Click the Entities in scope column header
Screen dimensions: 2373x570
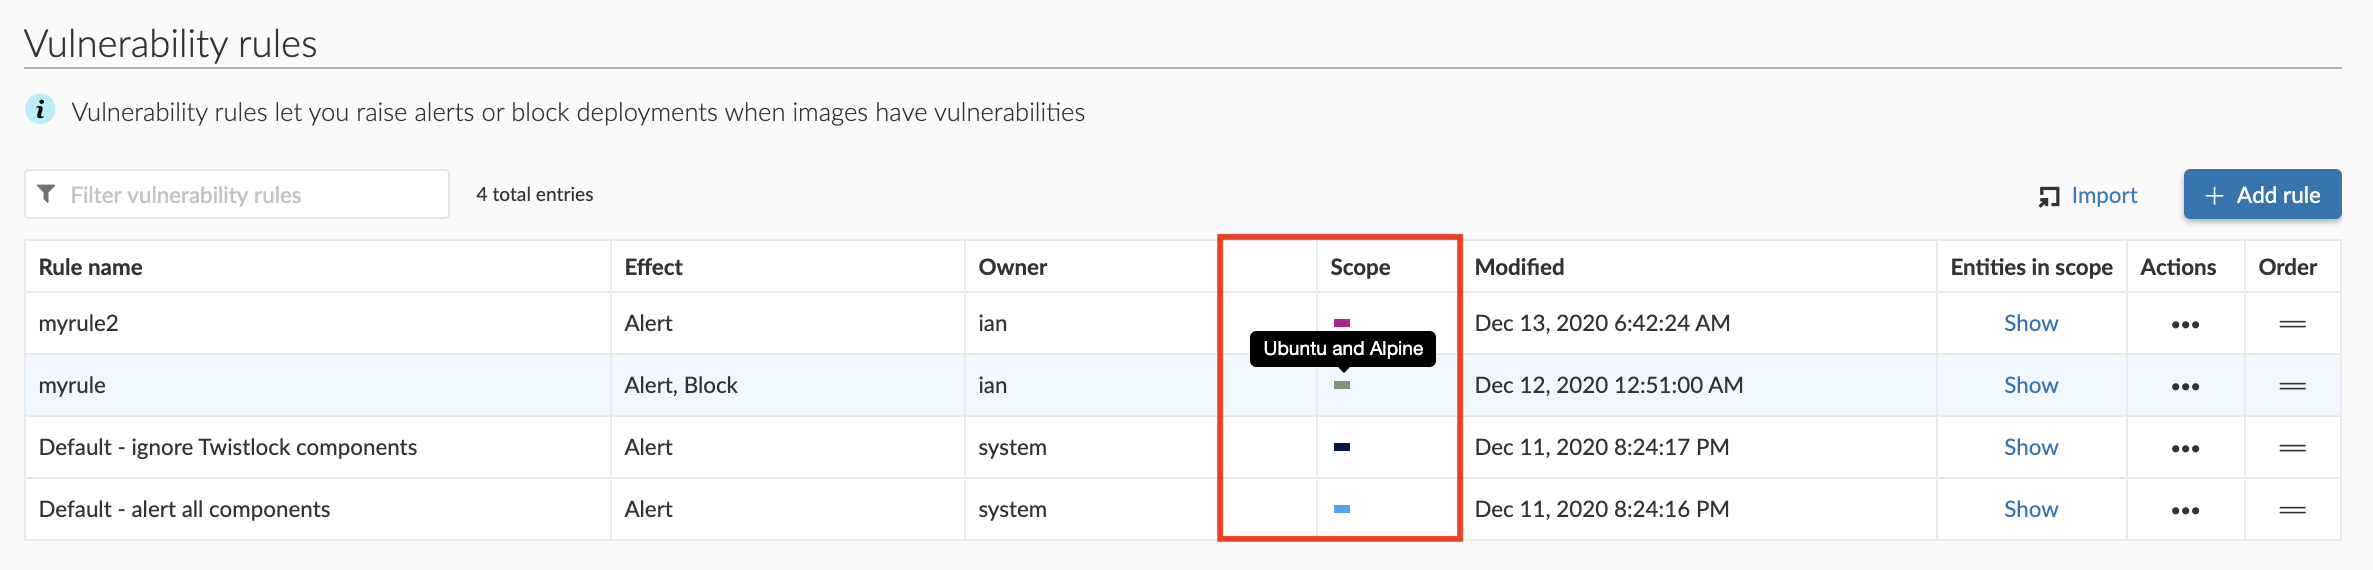(x=2031, y=267)
